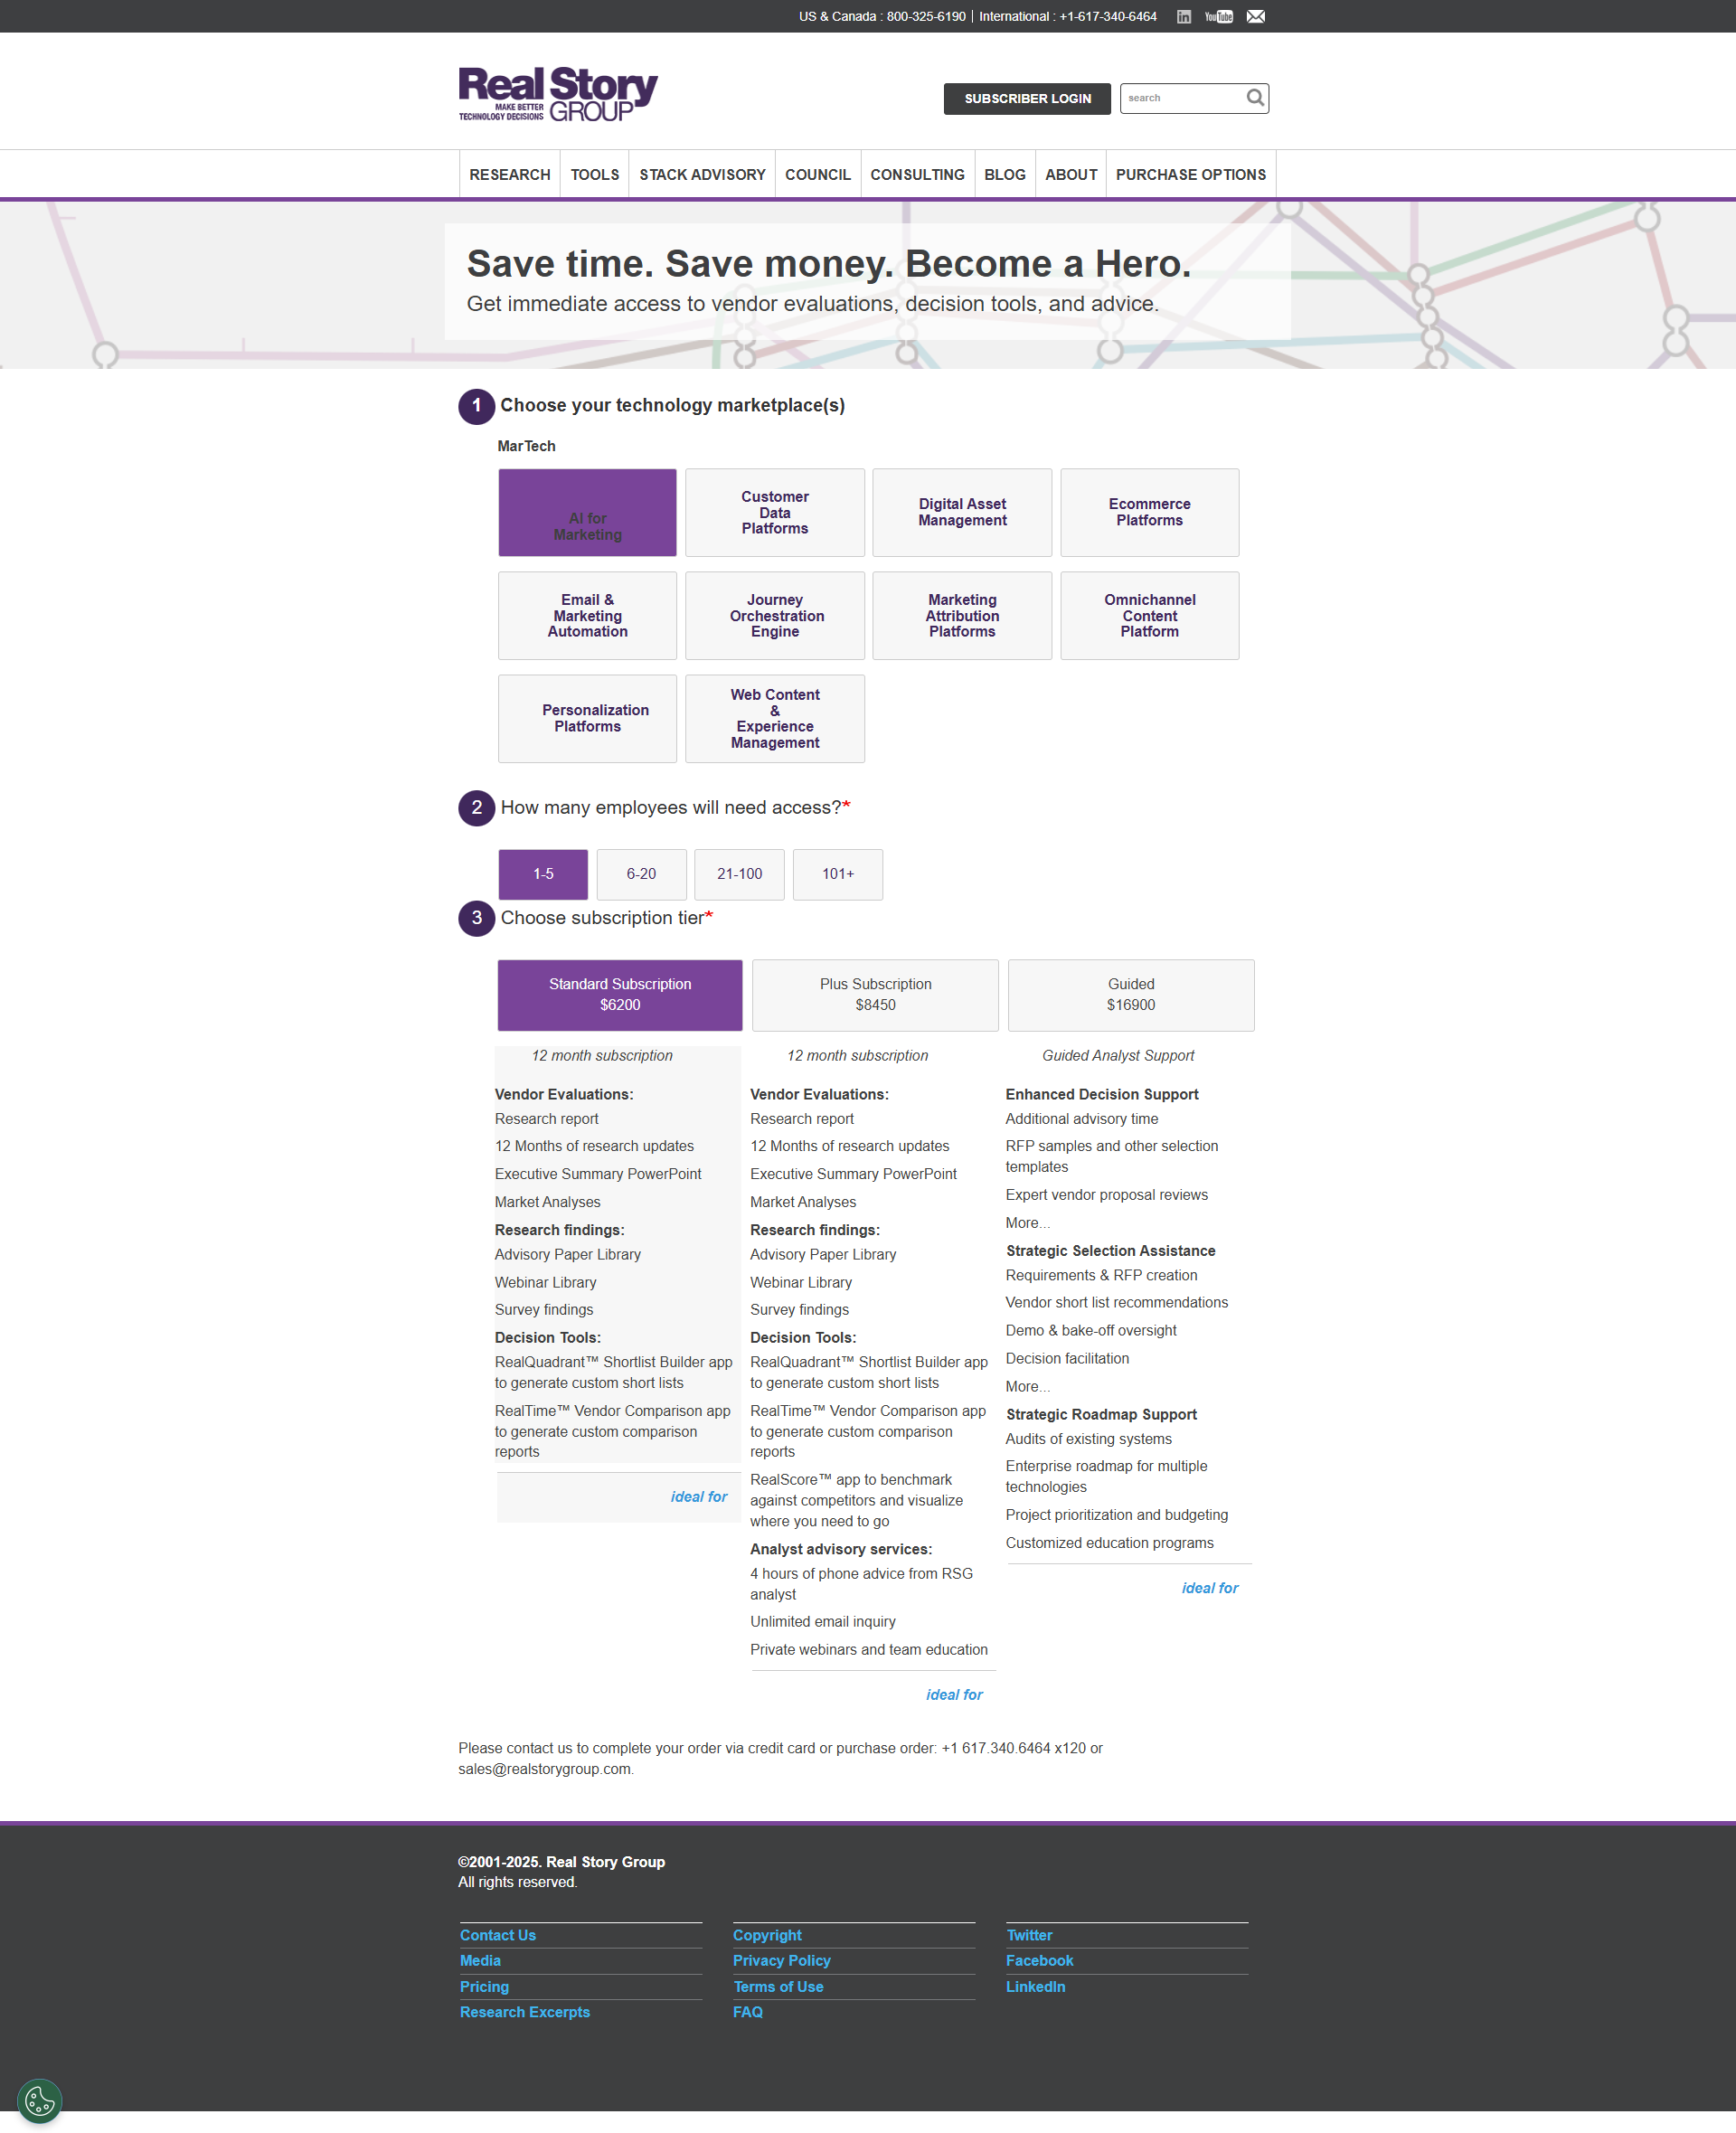Open the Research menu
Viewport: 1736px width, 2133px height.
click(510, 175)
